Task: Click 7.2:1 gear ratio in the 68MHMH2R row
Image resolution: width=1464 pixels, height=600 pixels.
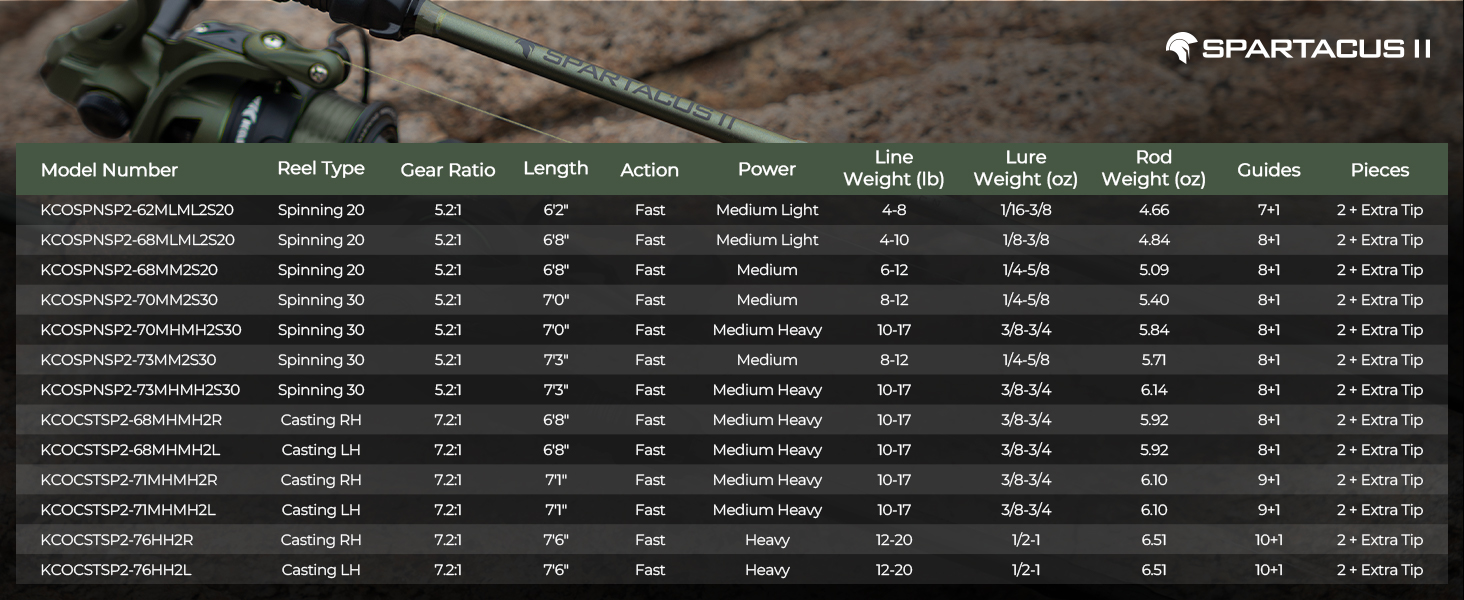Action: (x=448, y=420)
